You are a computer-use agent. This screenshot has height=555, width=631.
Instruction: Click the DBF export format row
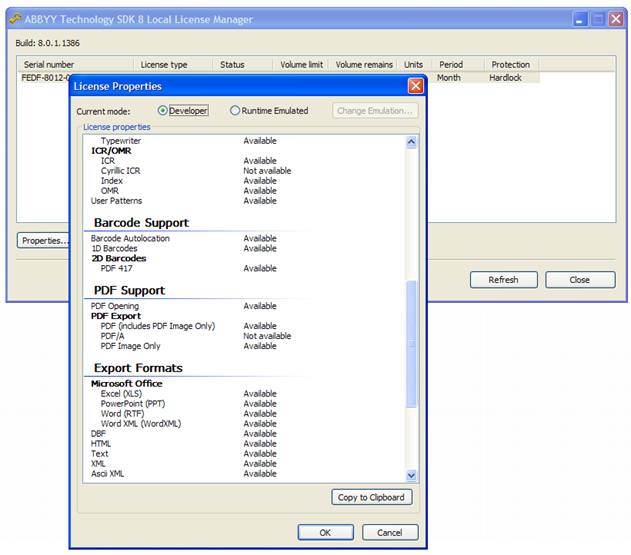(184, 434)
